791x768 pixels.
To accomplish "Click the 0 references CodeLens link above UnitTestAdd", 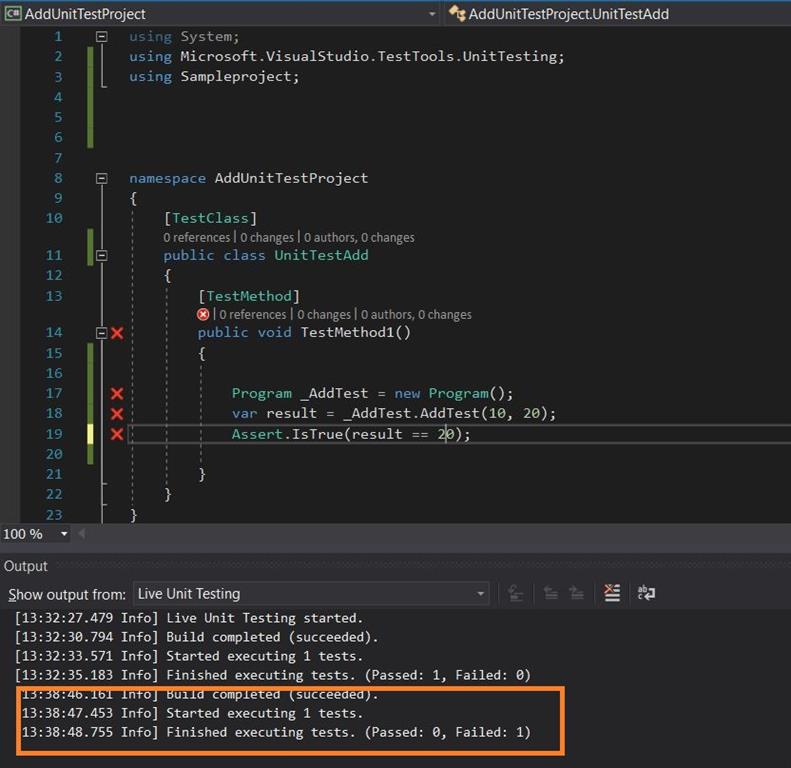I will (x=198, y=237).
